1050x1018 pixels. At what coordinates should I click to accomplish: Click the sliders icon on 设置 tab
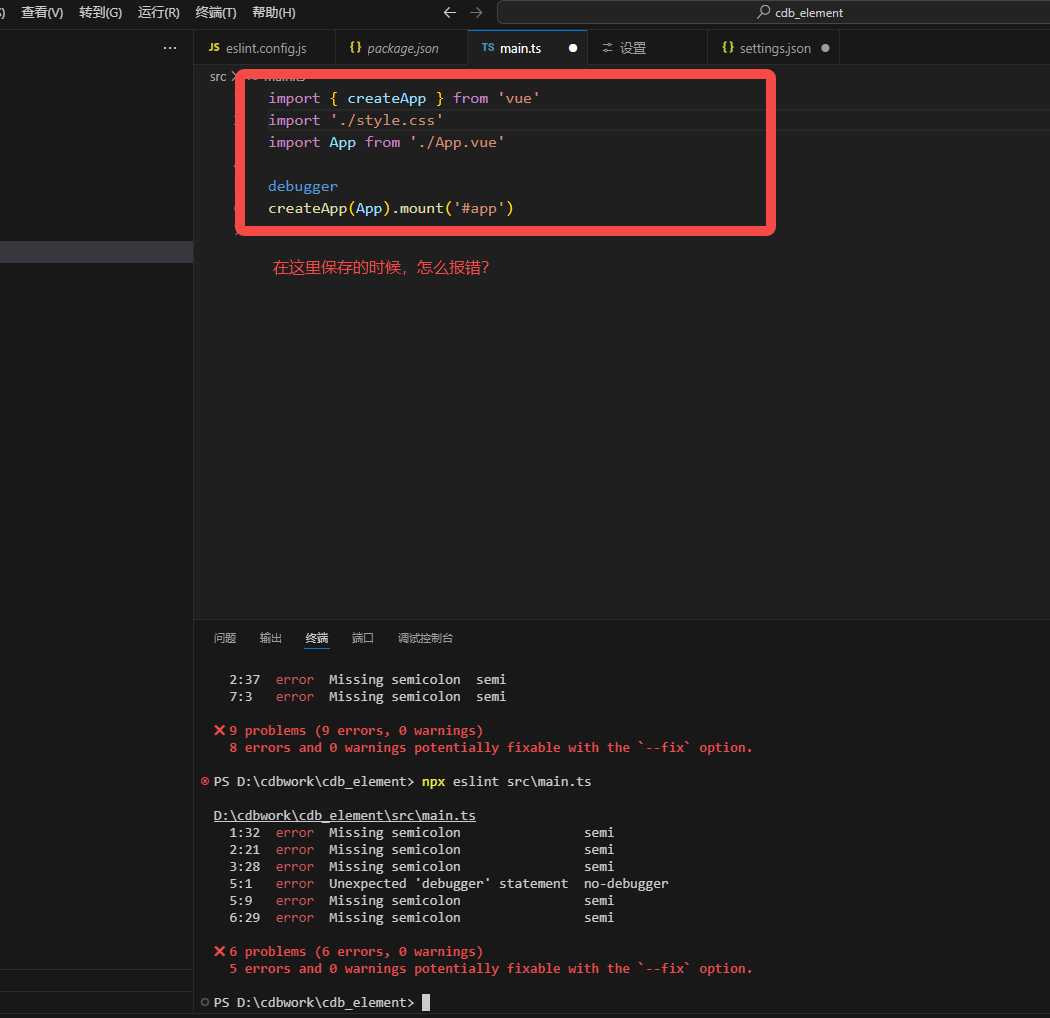click(x=607, y=48)
